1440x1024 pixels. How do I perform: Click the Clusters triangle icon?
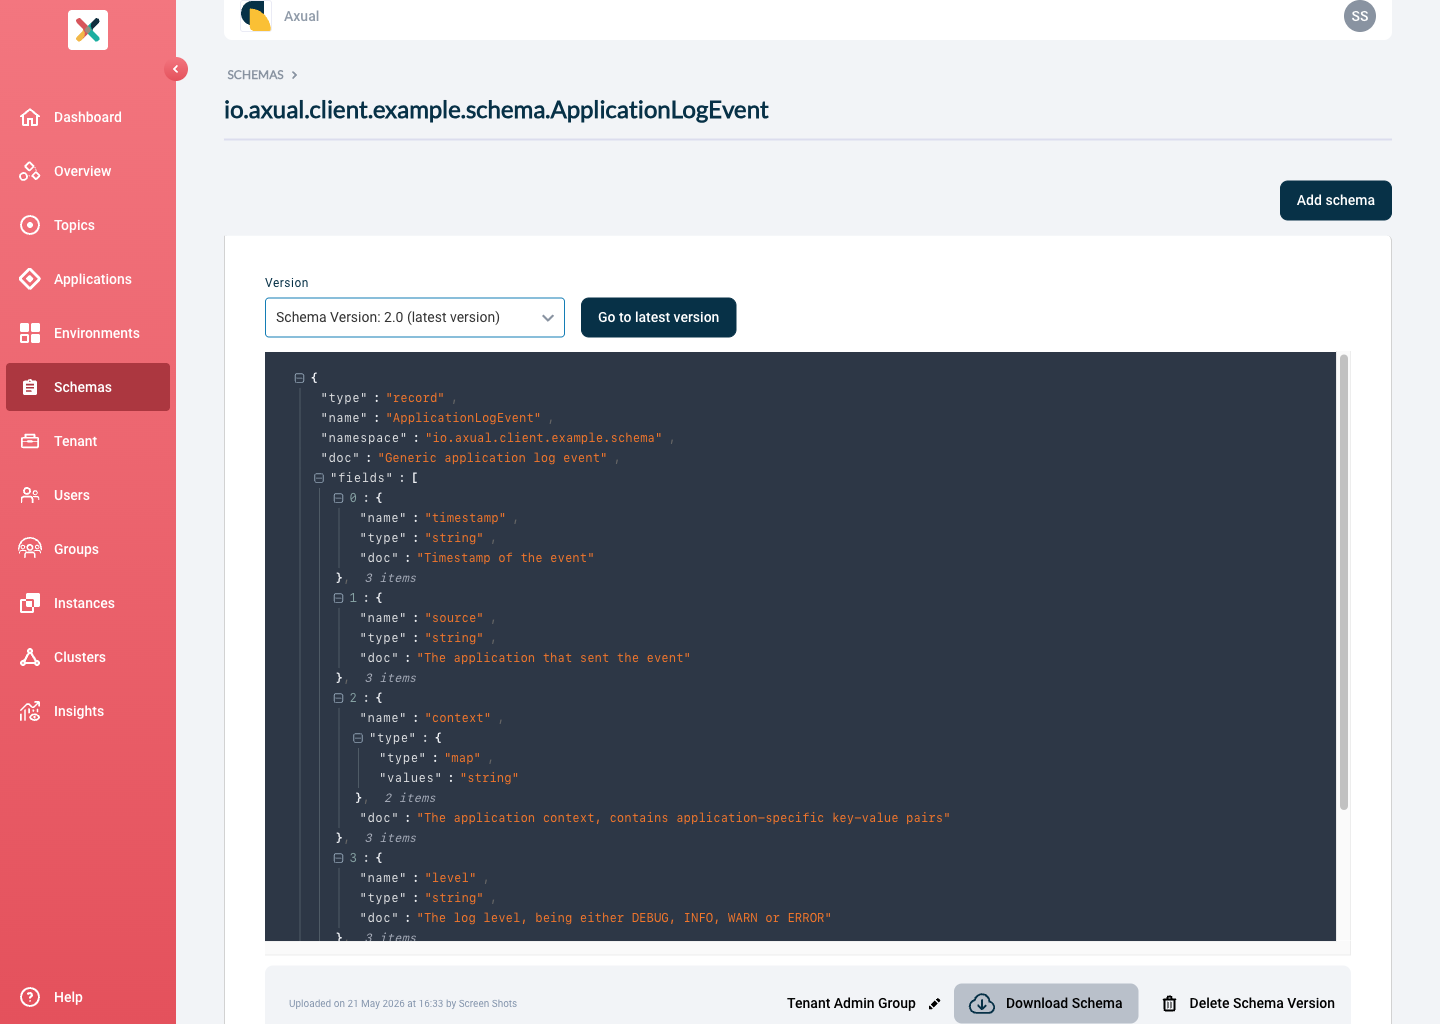click(30, 657)
